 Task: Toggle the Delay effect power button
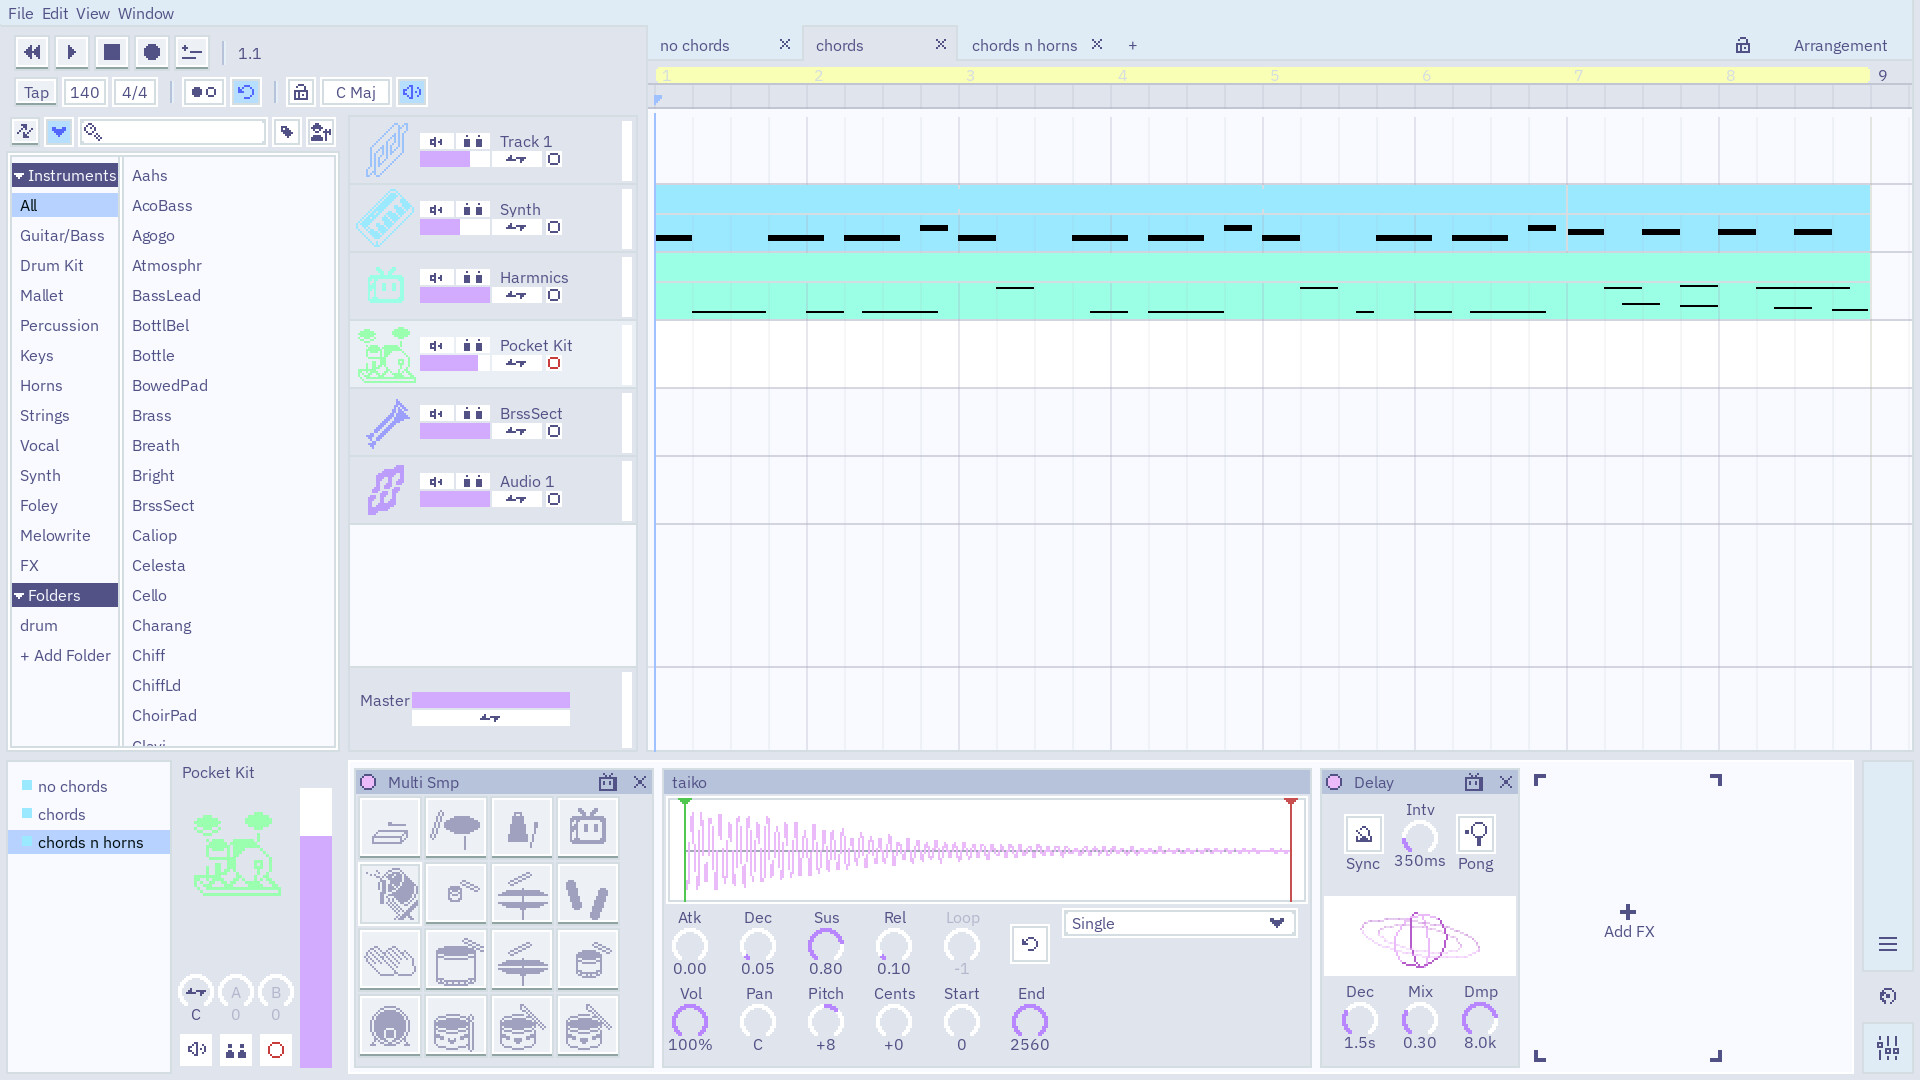(1334, 782)
